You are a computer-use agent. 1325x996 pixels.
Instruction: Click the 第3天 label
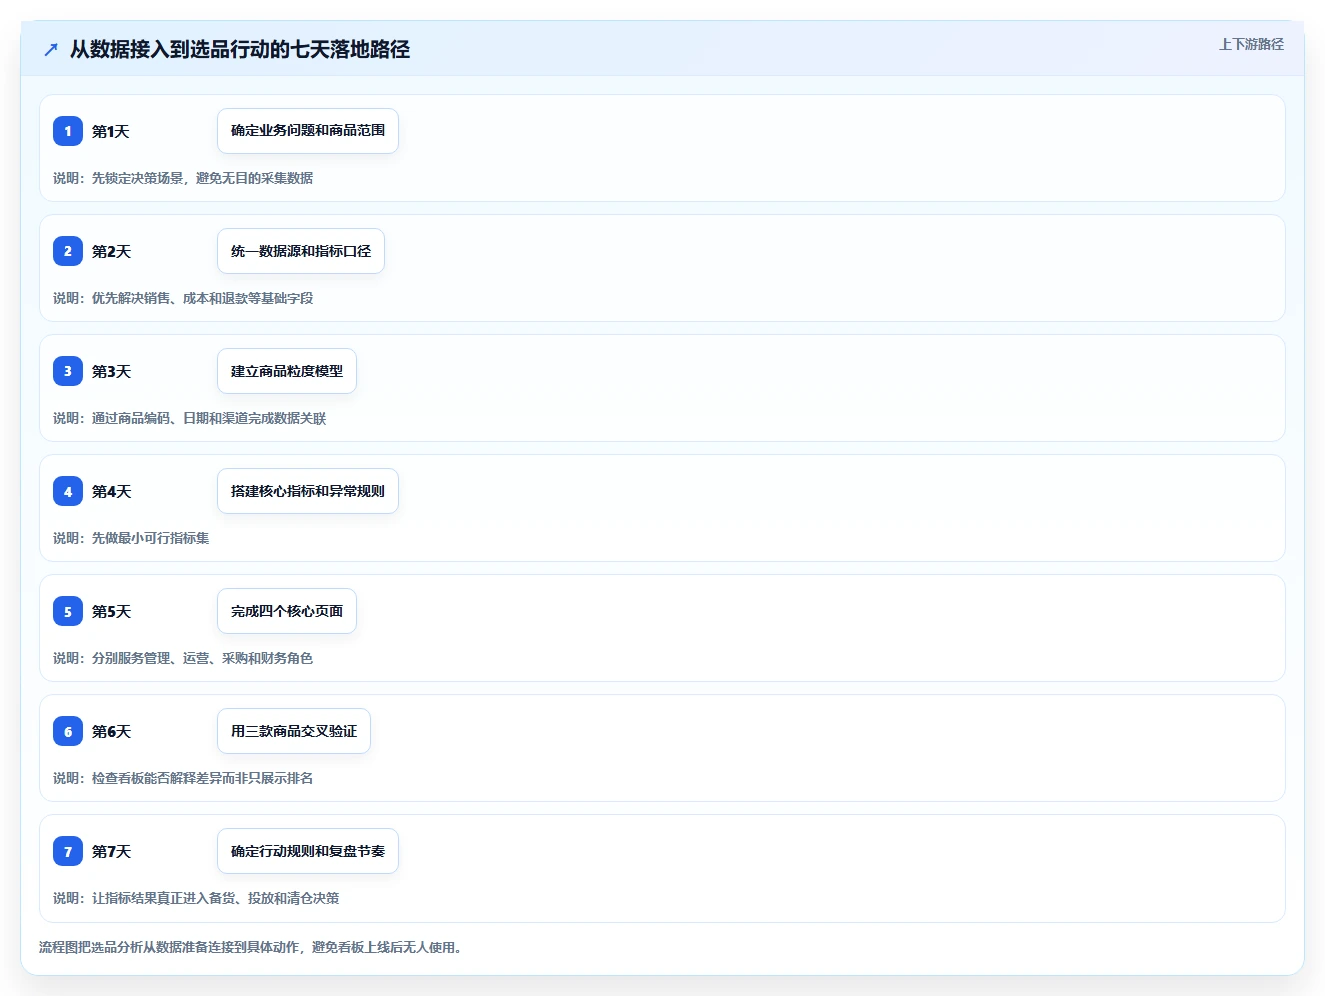click(x=111, y=371)
